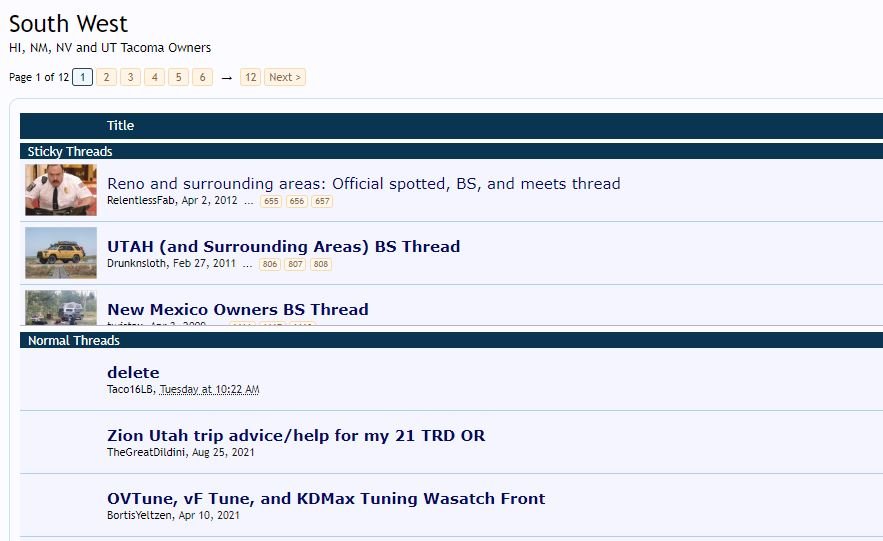Screen dimensions: 883x541
Task: Go to page 2 of threads
Action: coord(106,77)
